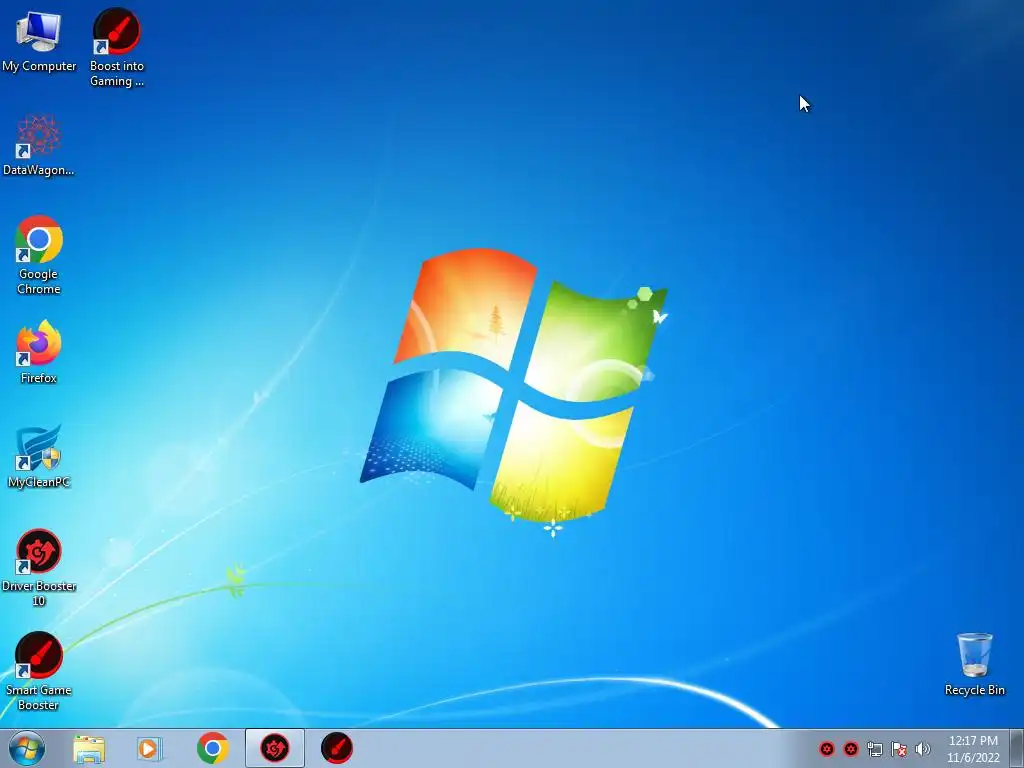Screen dimensions: 1024x768
Task: Open the Action Center flag icon
Action: (x=899, y=749)
